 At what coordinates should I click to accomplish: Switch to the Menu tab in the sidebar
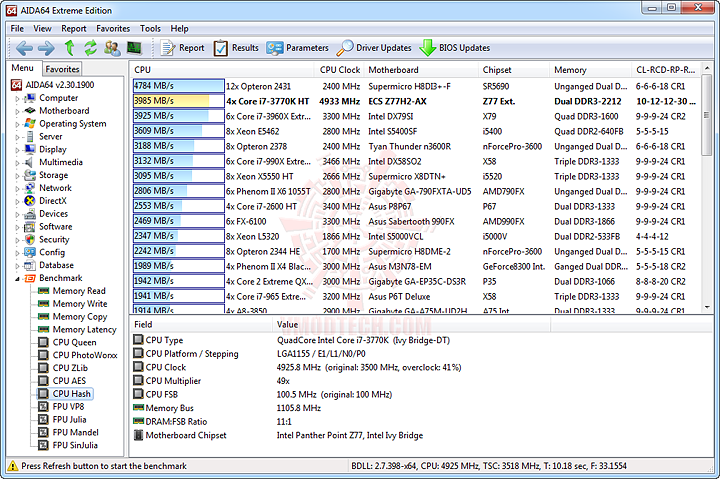pyautogui.click(x=22, y=68)
